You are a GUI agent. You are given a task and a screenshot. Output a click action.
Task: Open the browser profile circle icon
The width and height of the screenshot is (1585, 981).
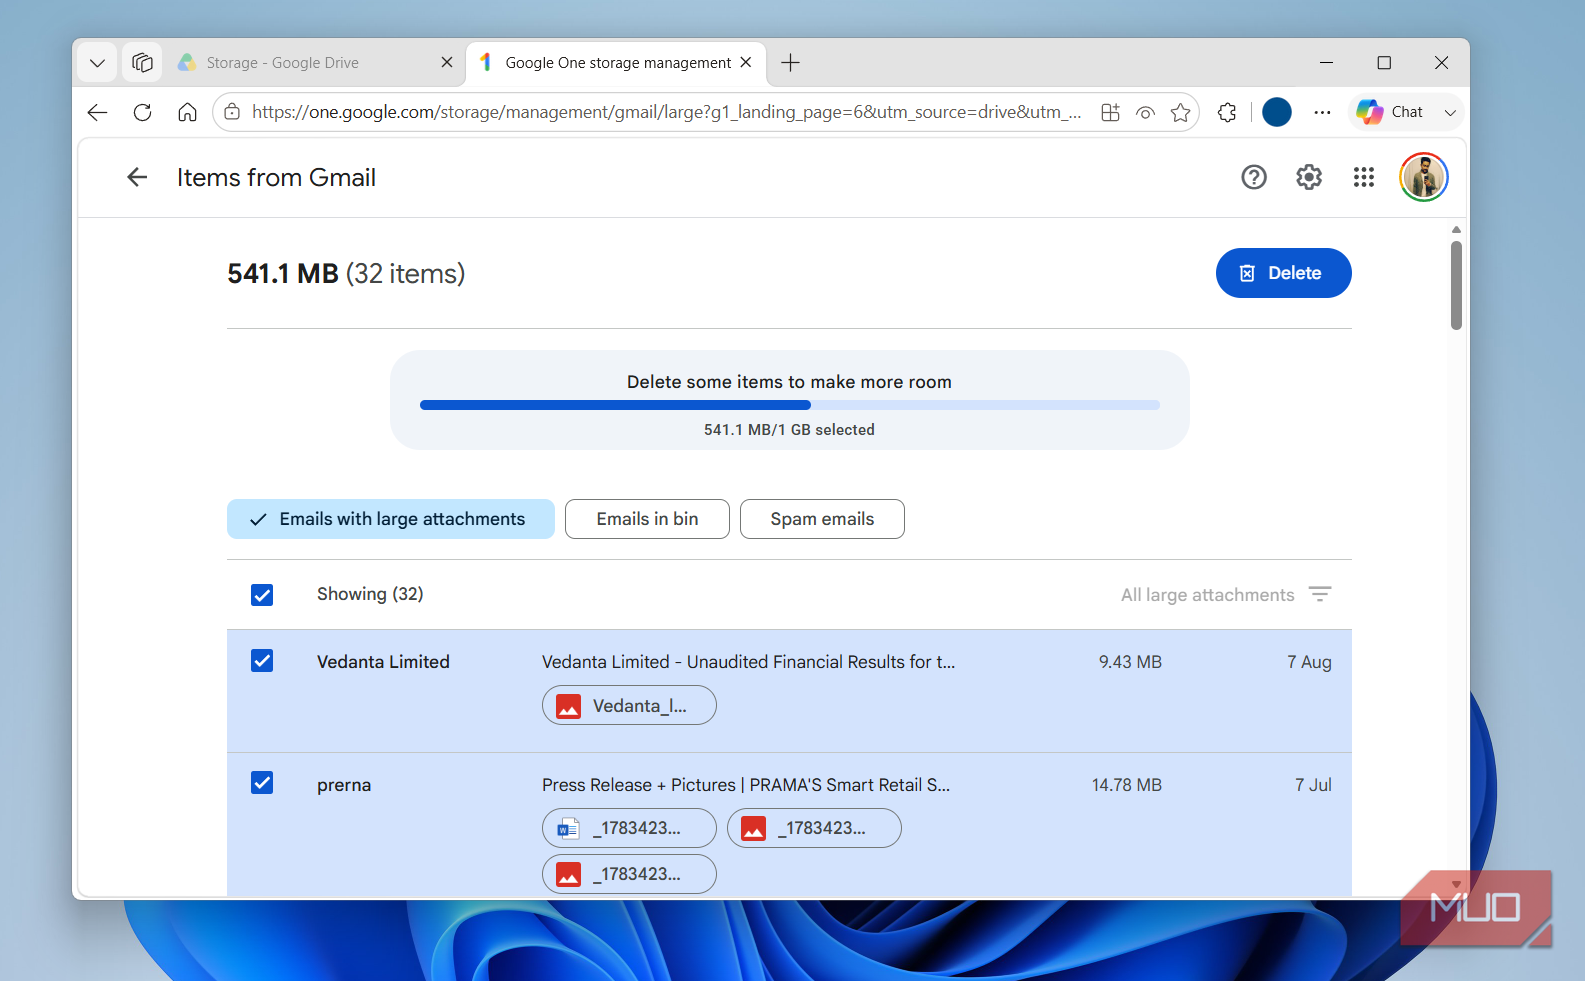coord(1277,112)
